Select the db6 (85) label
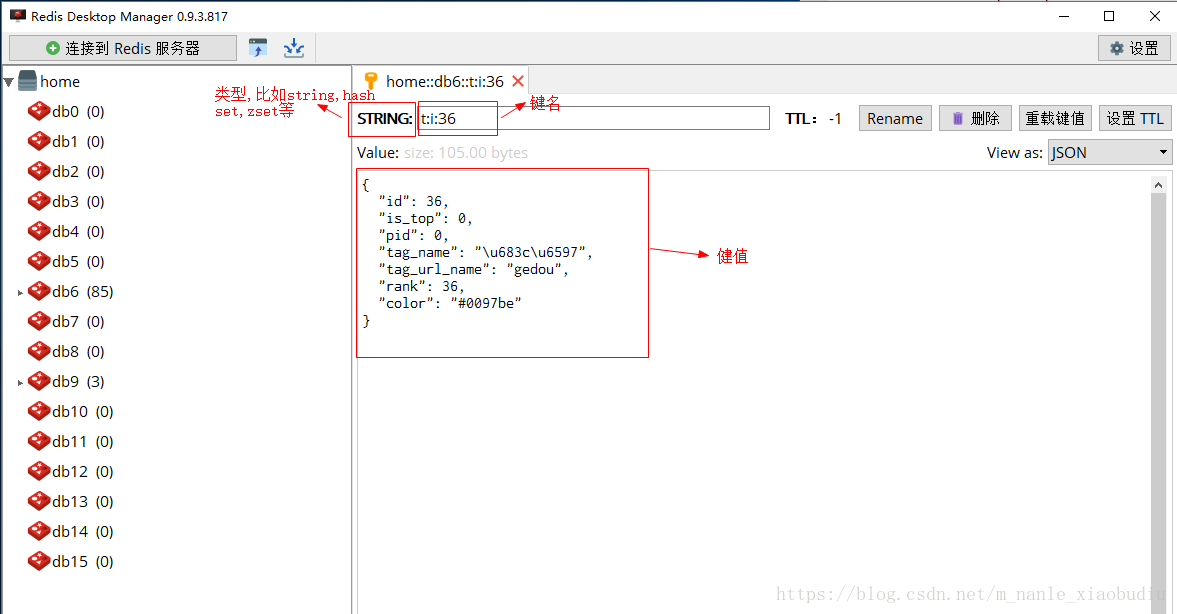This screenshot has width=1177, height=614. click(x=83, y=291)
